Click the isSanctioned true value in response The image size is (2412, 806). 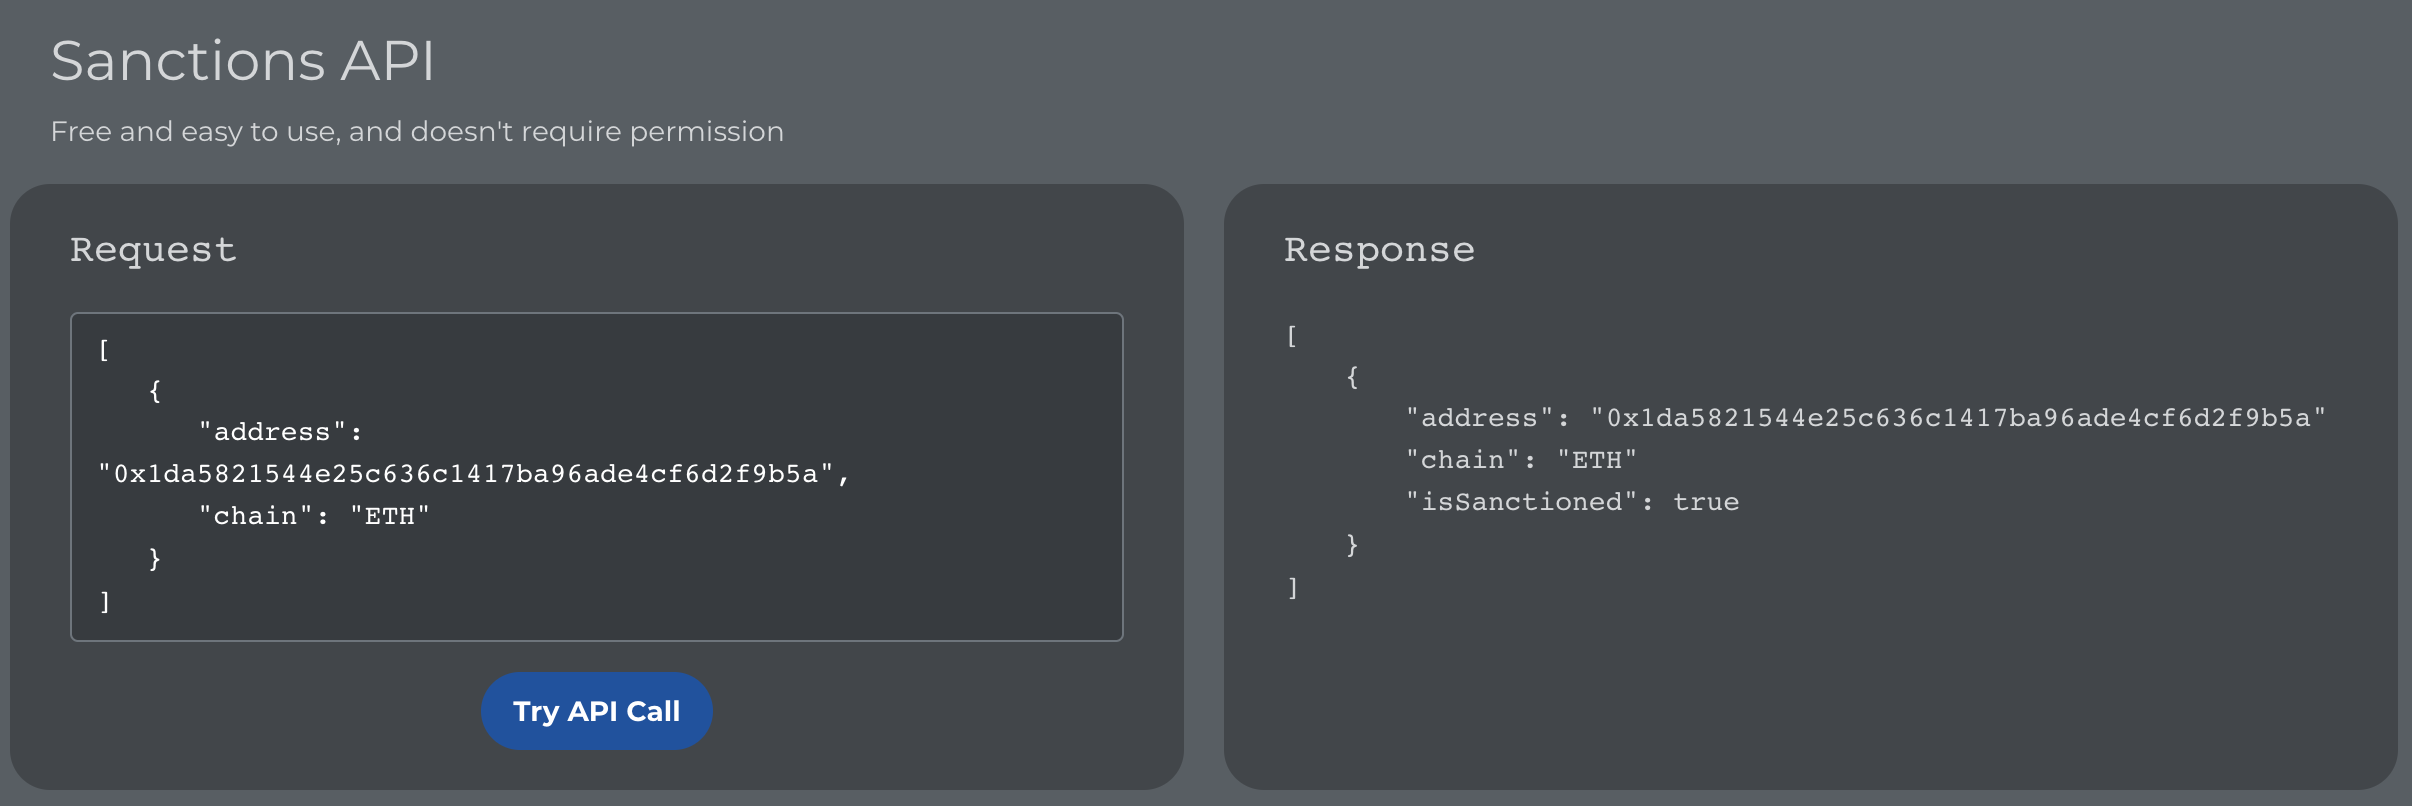click(x=1706, y=502)
